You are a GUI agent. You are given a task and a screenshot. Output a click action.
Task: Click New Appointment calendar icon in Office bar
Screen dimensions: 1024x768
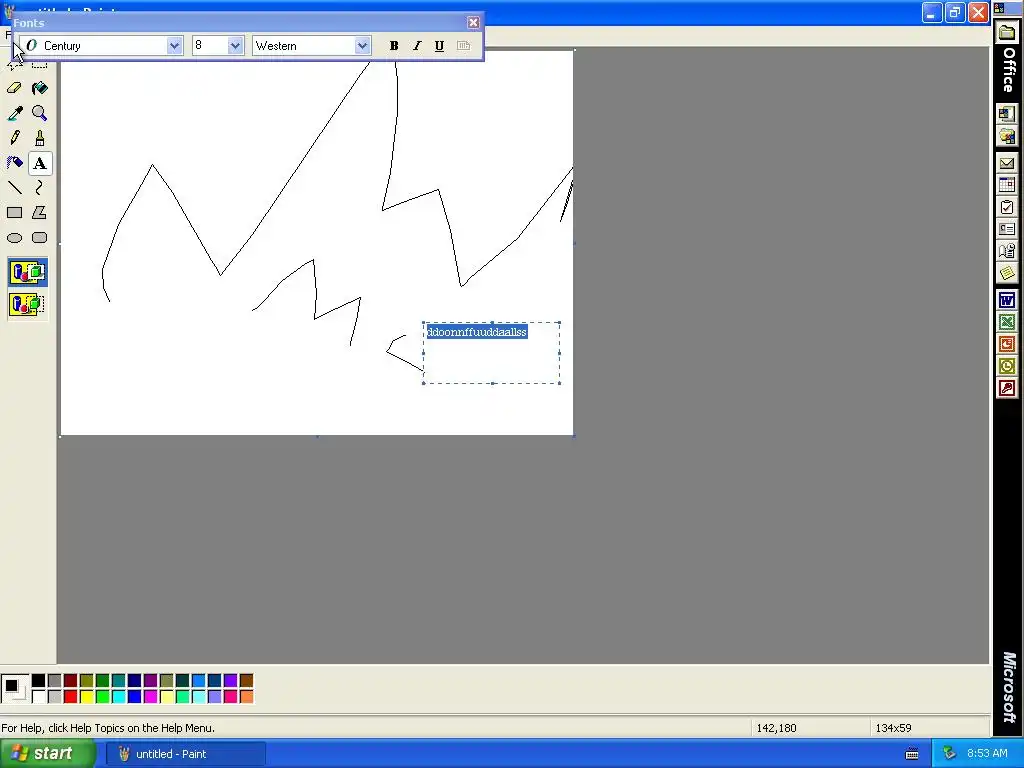point(1007,185)
